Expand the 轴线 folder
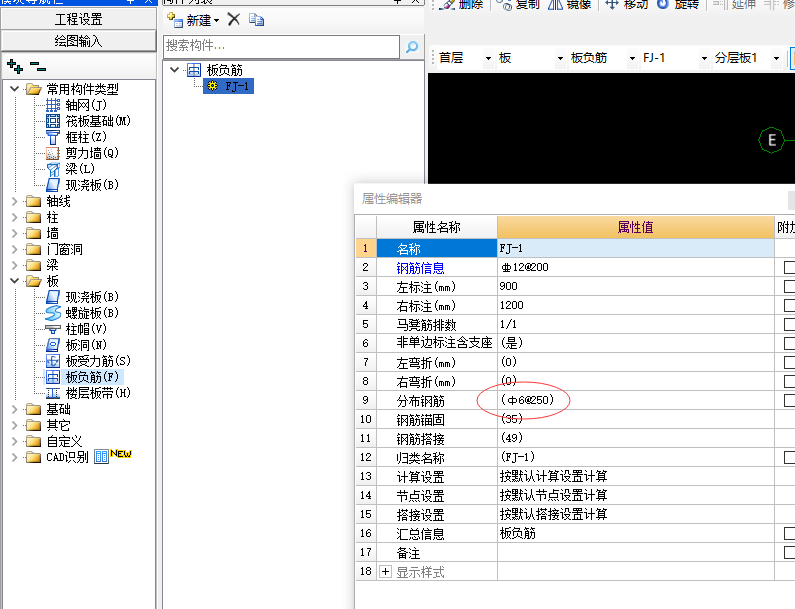Image resolution: width=795 pixels, height=609 pixels. click(x=14, y=201)
